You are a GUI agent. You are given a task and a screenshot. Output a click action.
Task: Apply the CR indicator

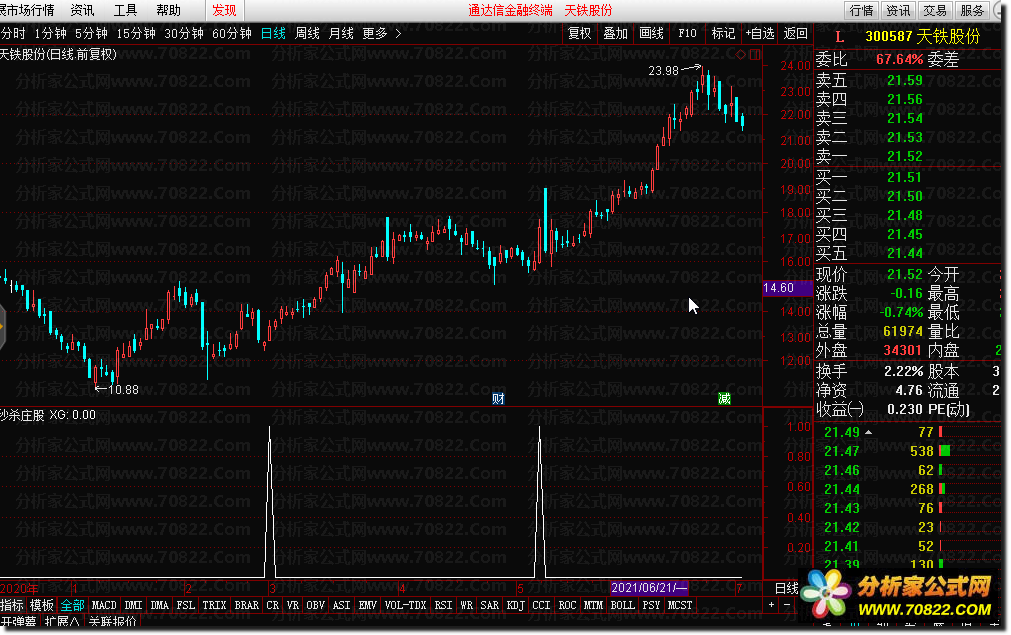(273, 605)
